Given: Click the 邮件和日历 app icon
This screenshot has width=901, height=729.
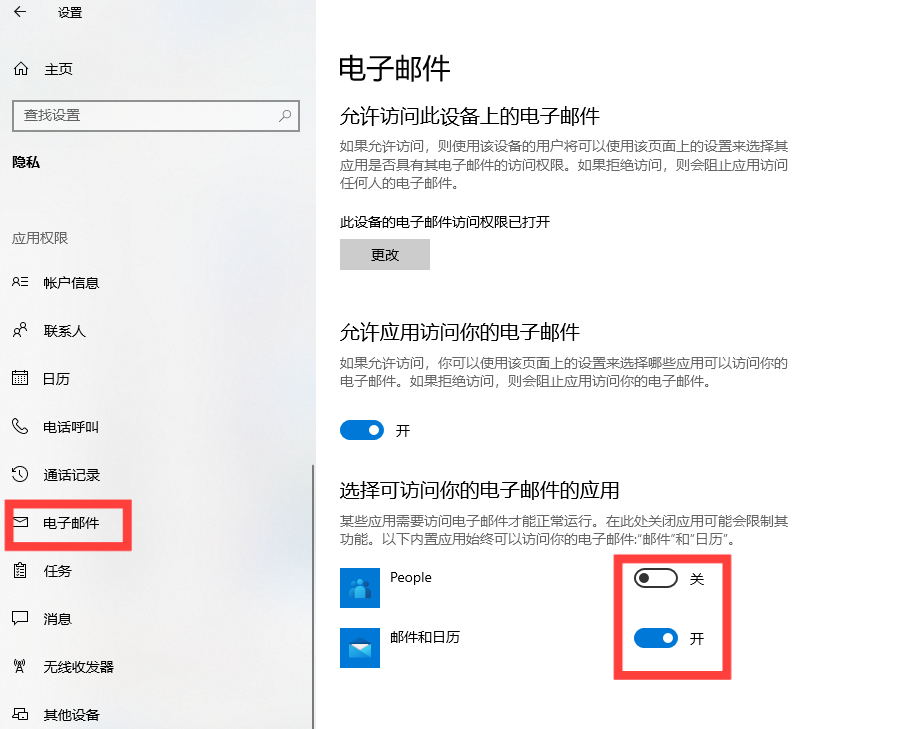Looking at the screenshot, I should tap(360, 647).
